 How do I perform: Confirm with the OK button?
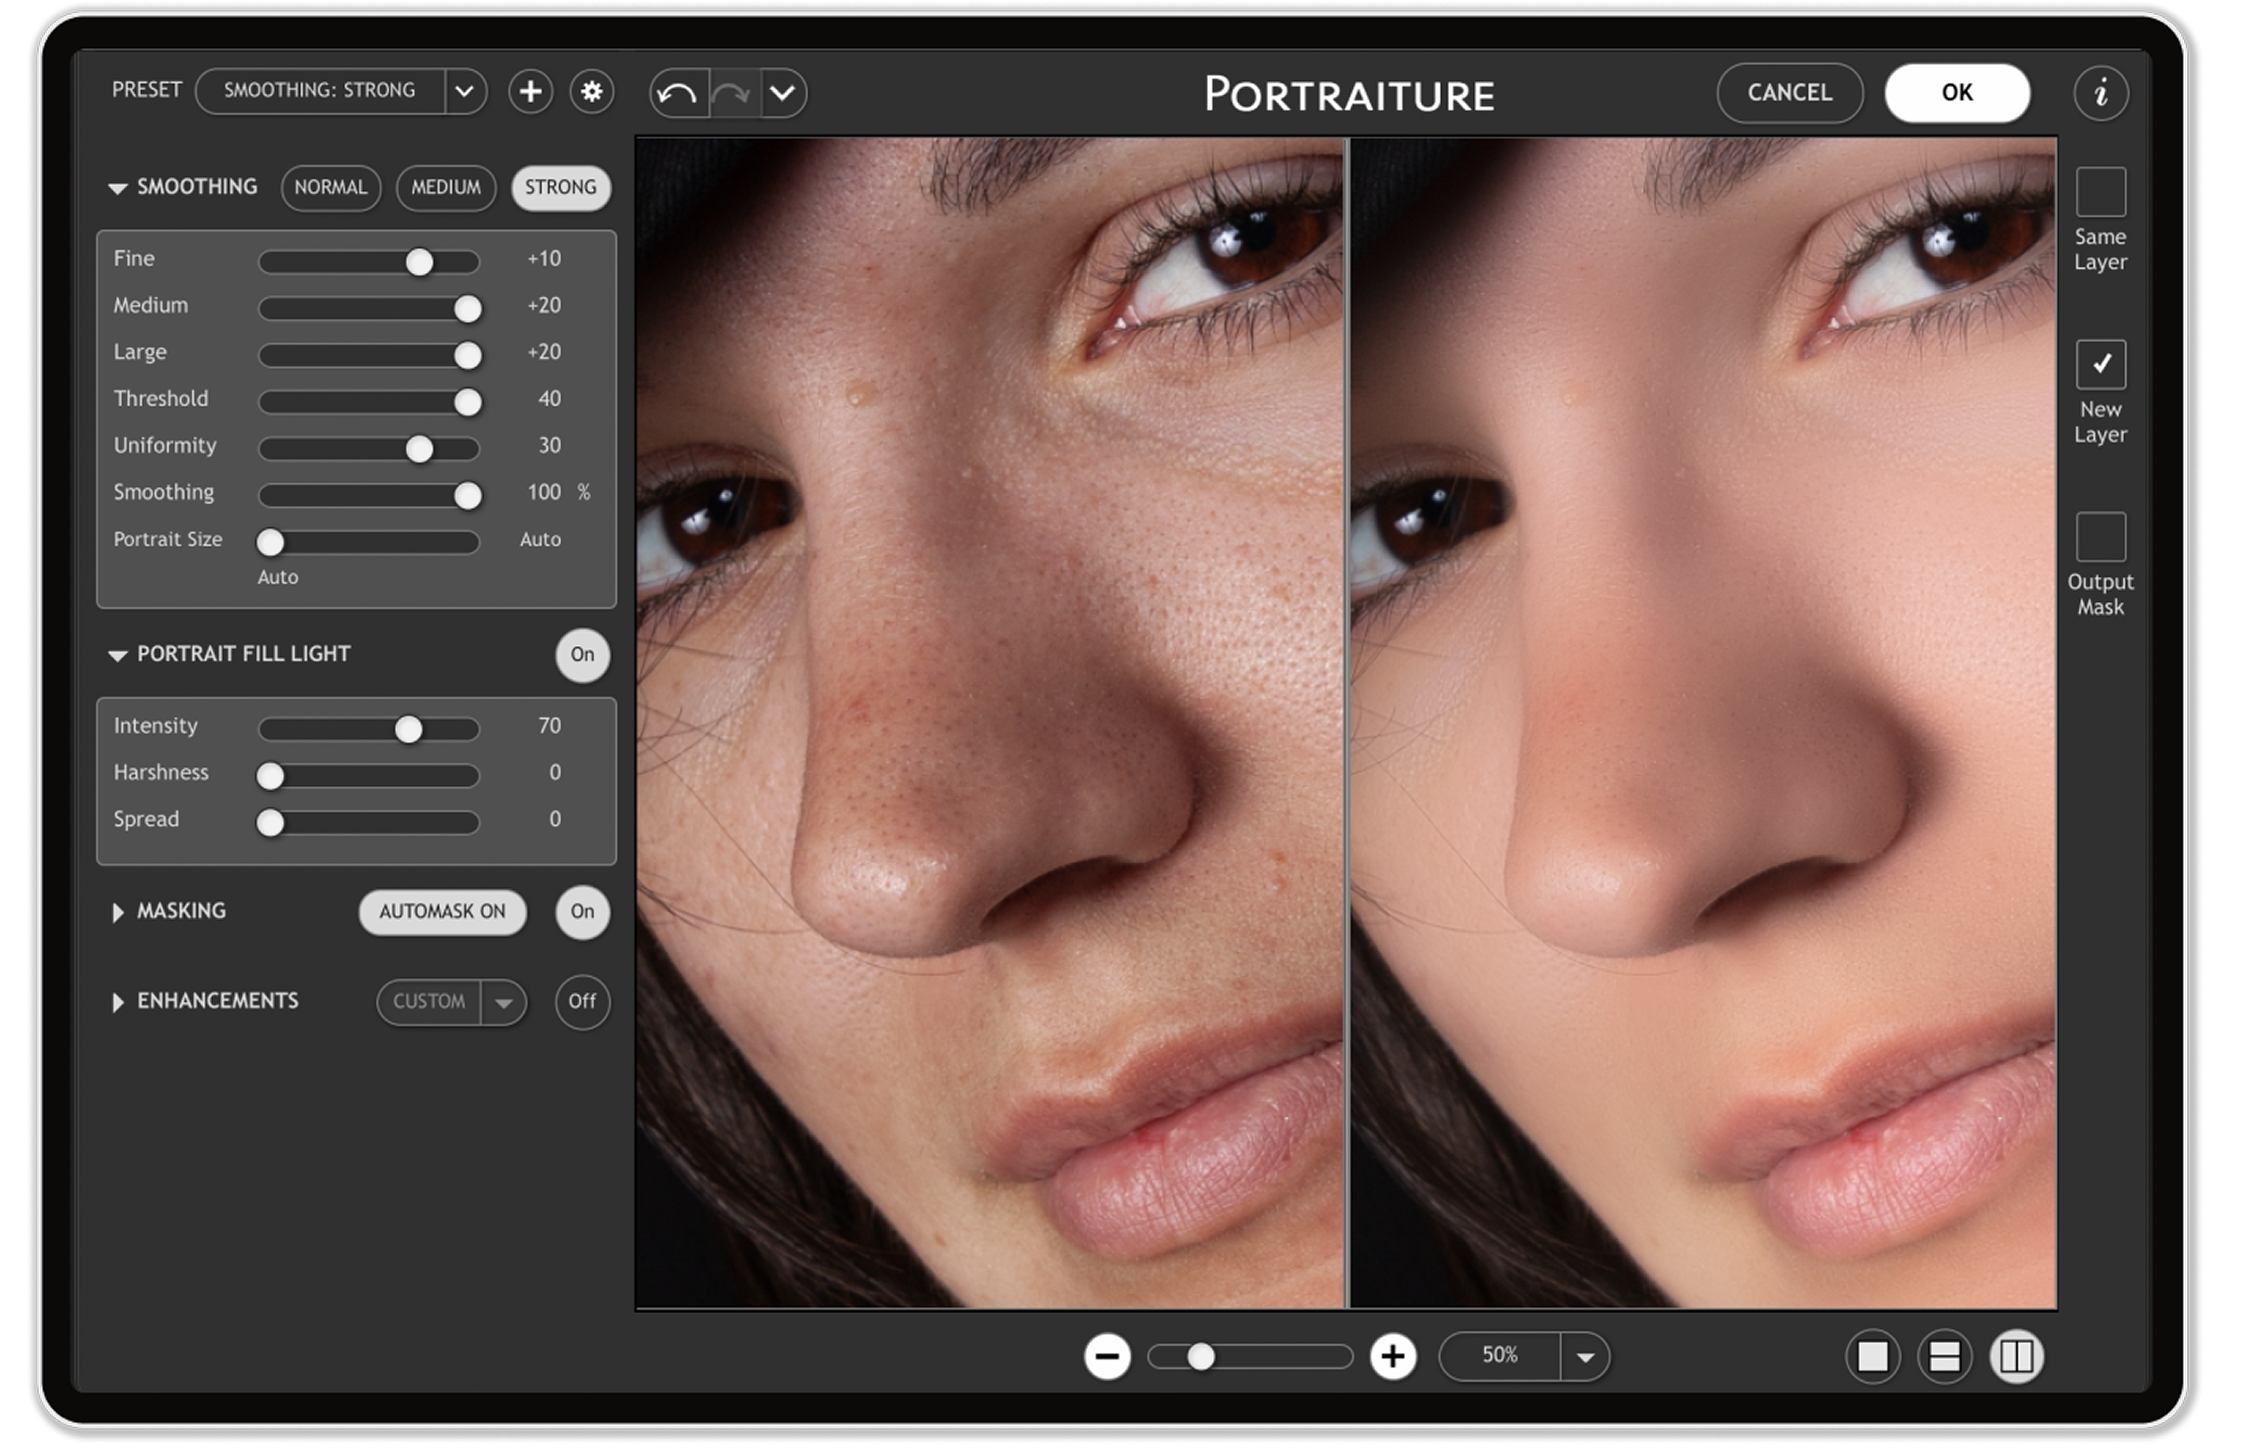click(1957, 93)
